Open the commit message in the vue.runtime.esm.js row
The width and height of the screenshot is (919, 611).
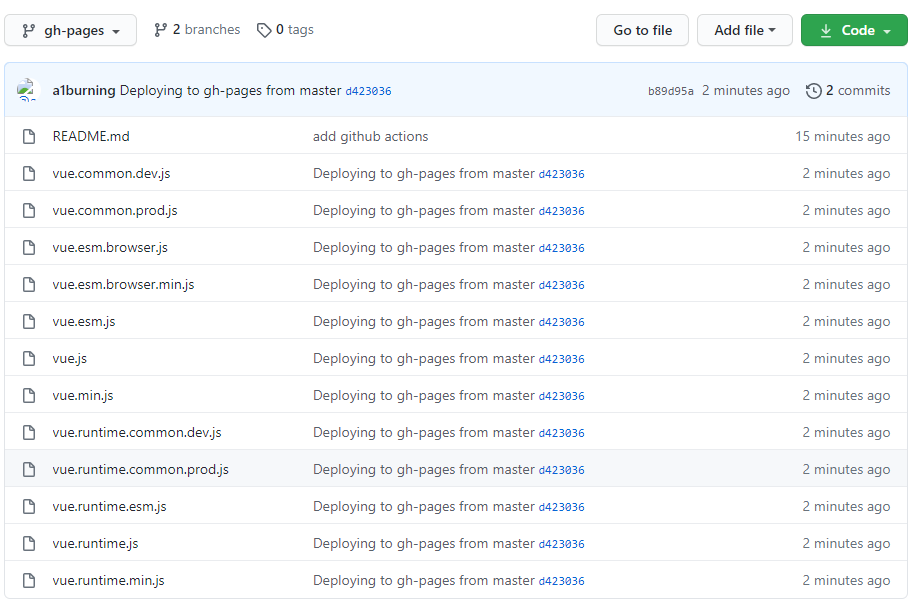(424, 506)
